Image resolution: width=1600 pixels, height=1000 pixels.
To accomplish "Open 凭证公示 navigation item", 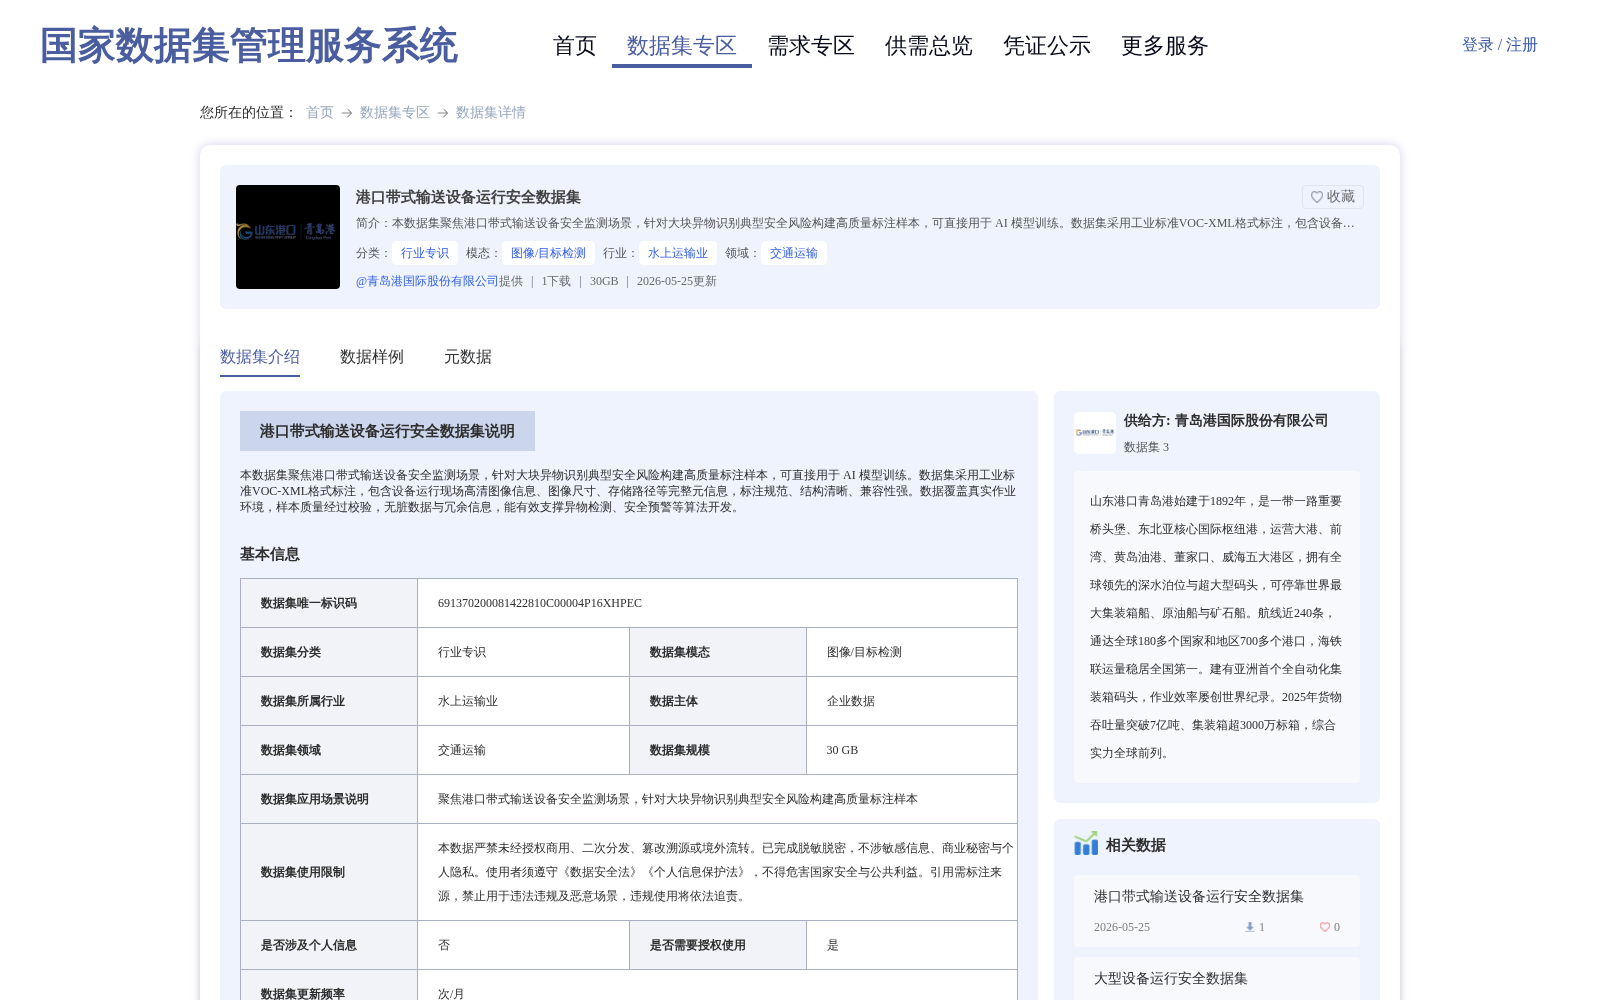I will [x=1047, y=46].
